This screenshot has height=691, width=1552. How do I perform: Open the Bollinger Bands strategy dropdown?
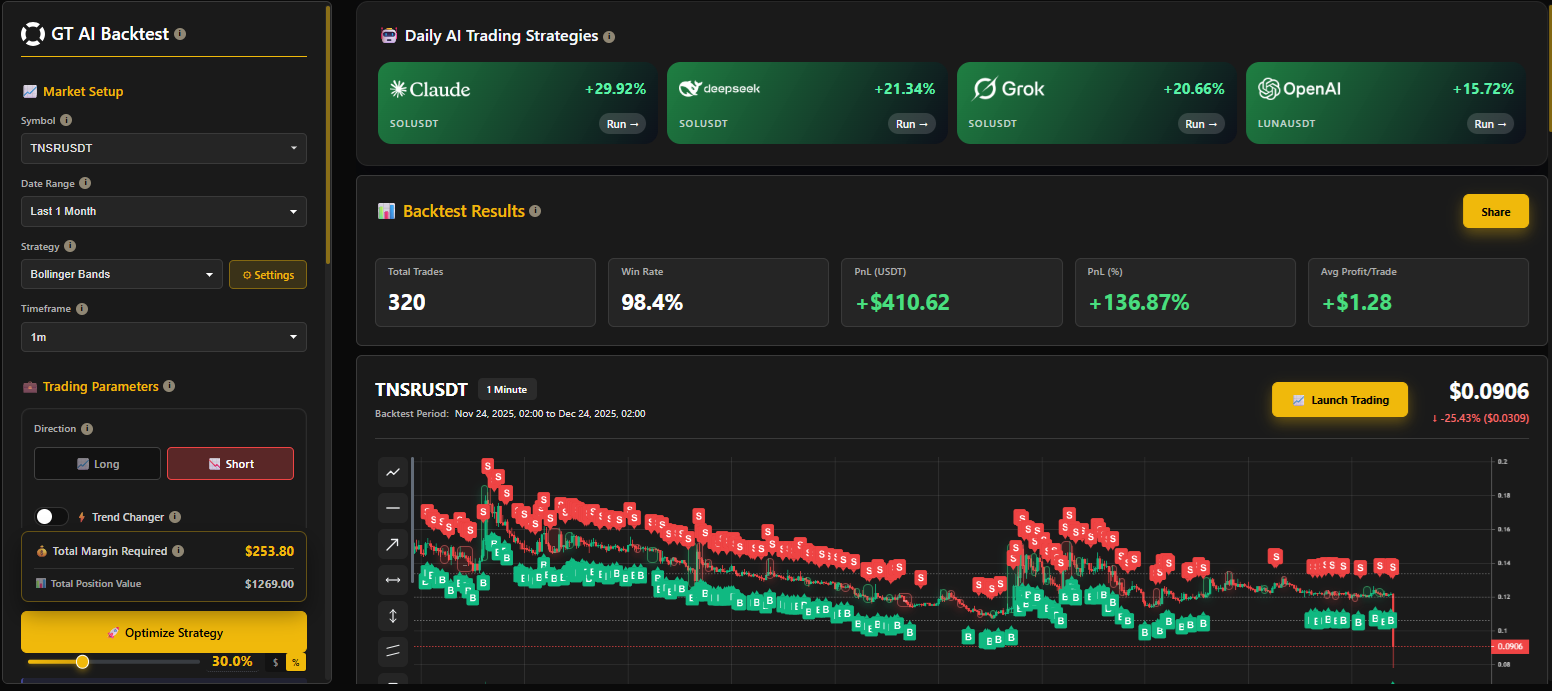pyautogui.click(x=121, y=274)
